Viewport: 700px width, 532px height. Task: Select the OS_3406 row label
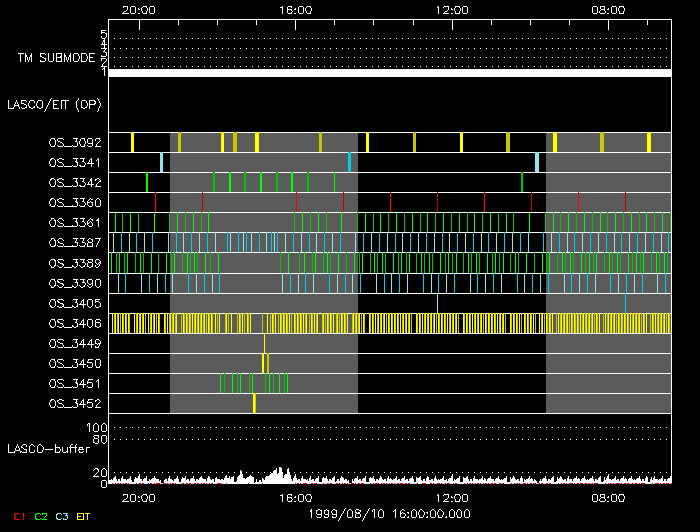click(74, 323)
